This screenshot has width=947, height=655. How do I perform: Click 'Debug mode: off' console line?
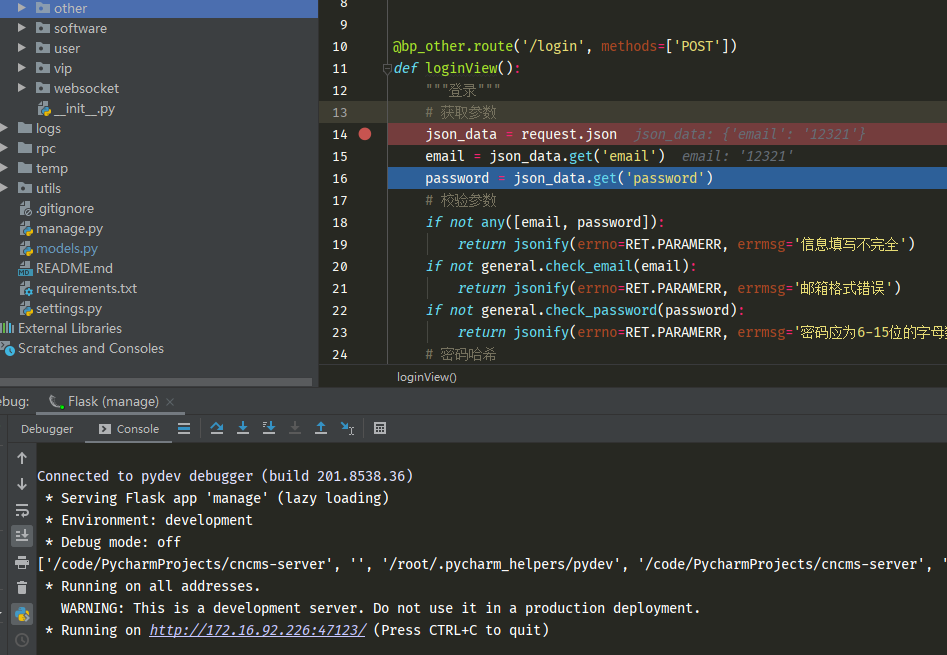pyautogui.click(x=114, y=542)
